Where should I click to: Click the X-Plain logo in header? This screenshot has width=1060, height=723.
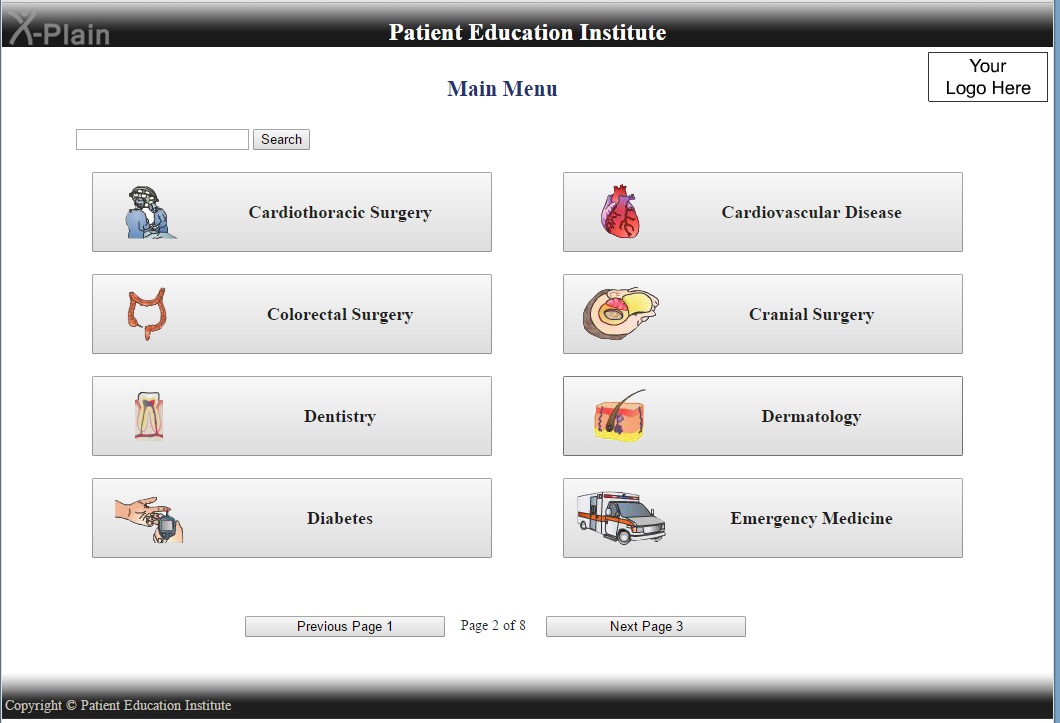(58, 30)
